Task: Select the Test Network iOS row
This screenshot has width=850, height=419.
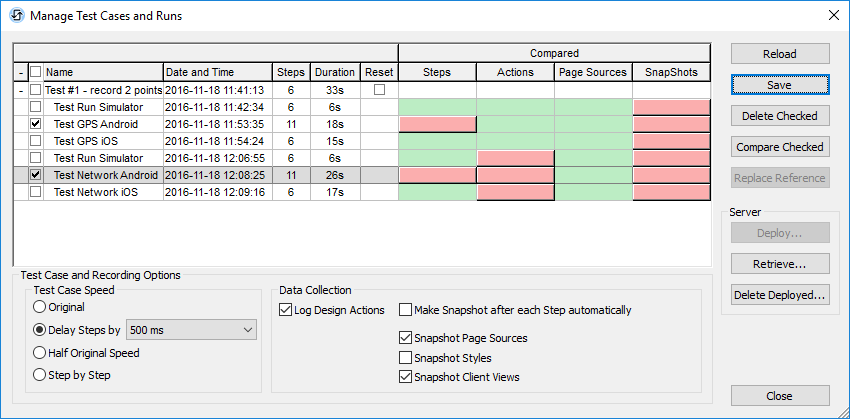Action: (x=96, y=192)
